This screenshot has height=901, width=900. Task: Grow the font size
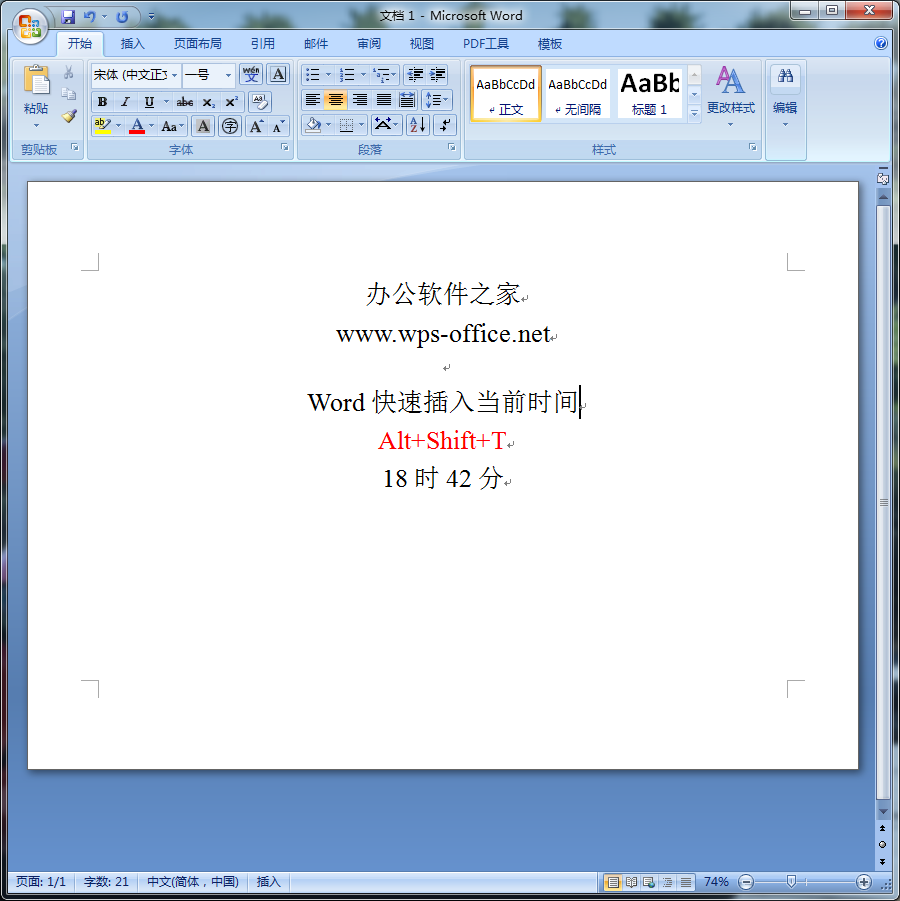[x=256, y=126]
